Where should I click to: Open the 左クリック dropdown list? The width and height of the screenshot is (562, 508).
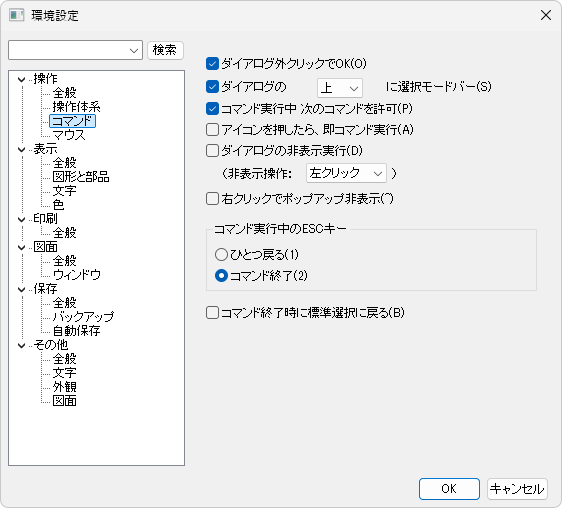click(x=346, y=173)
